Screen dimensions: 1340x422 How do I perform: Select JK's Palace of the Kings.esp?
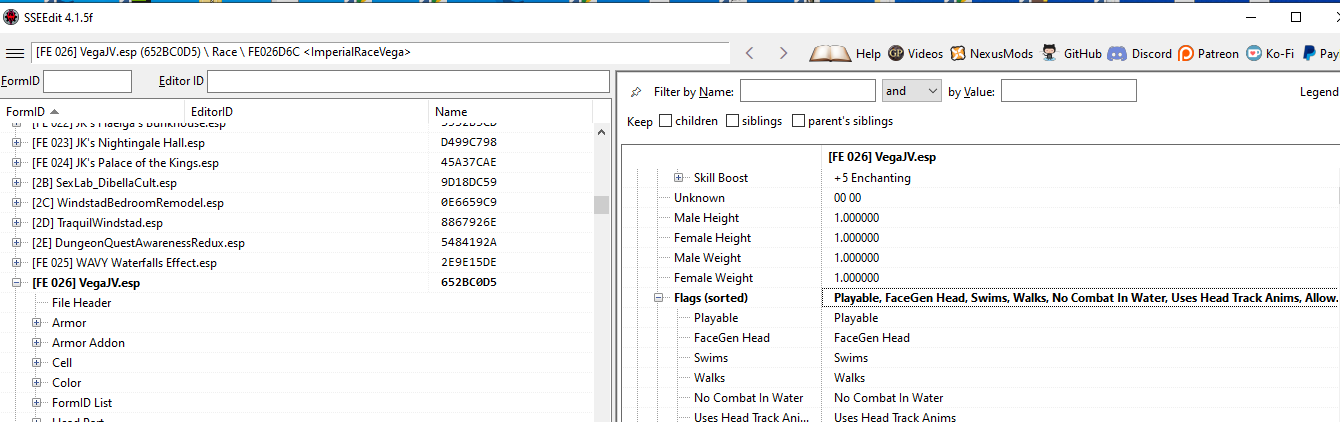tap(125, 163)
